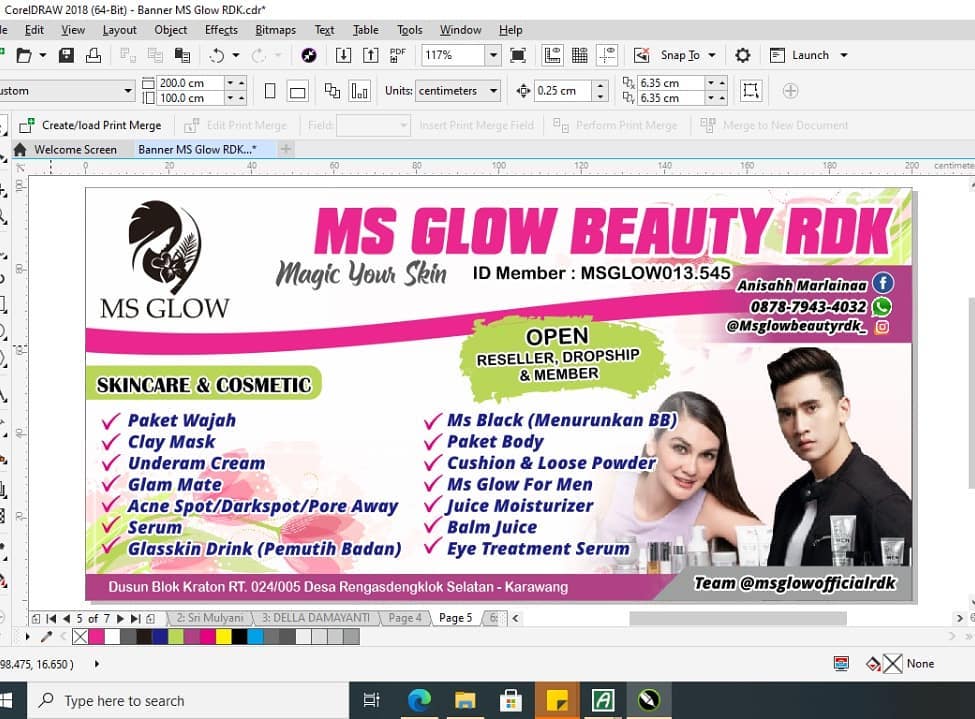Click the bleed area bounding box icon
Viewport: 975px width, 719px height.
751,91
